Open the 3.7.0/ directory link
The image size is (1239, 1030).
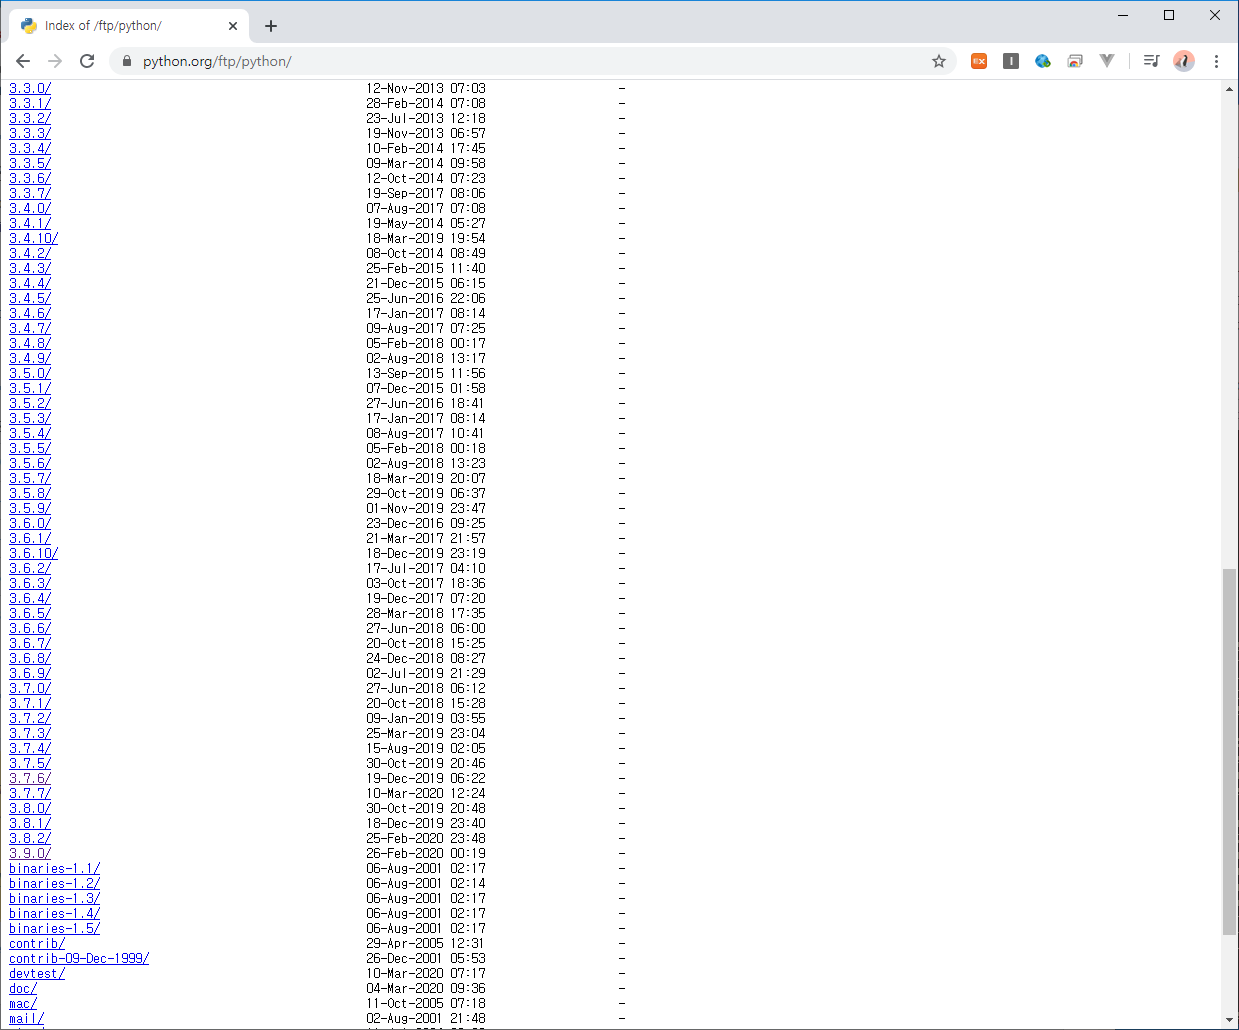coord(30,688)
